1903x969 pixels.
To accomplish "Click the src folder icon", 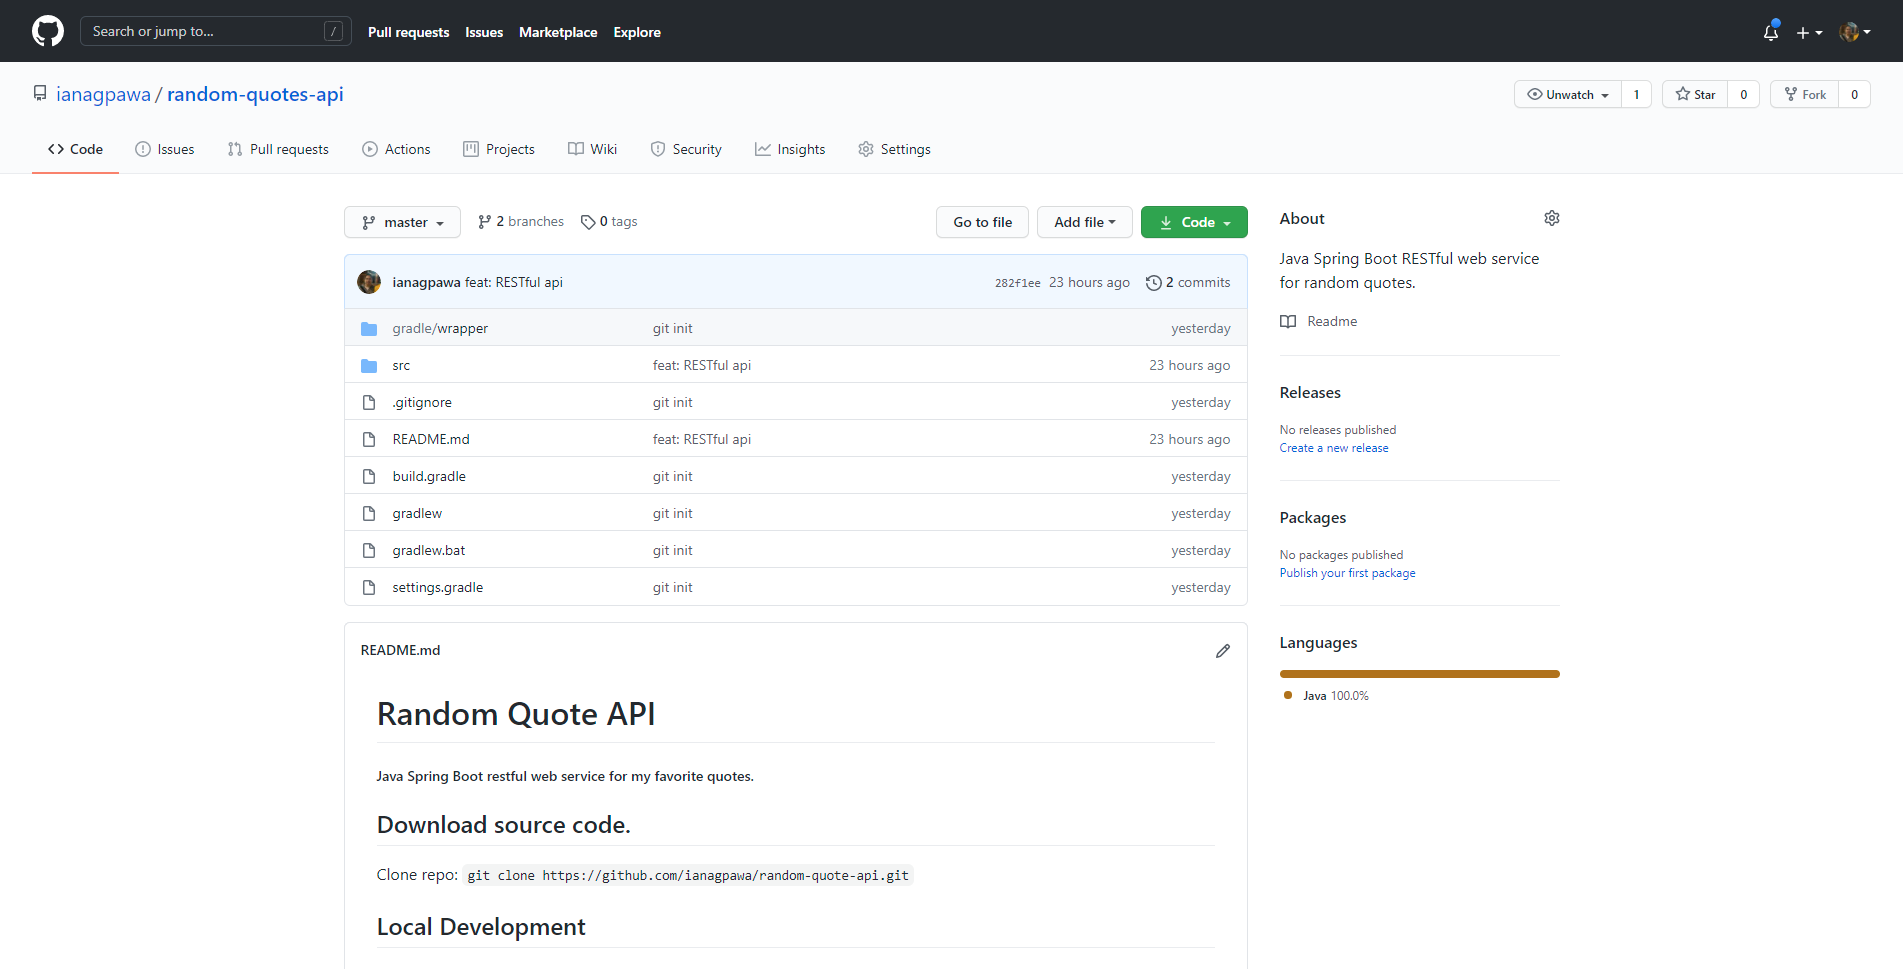I will click(x=369, y=365).
